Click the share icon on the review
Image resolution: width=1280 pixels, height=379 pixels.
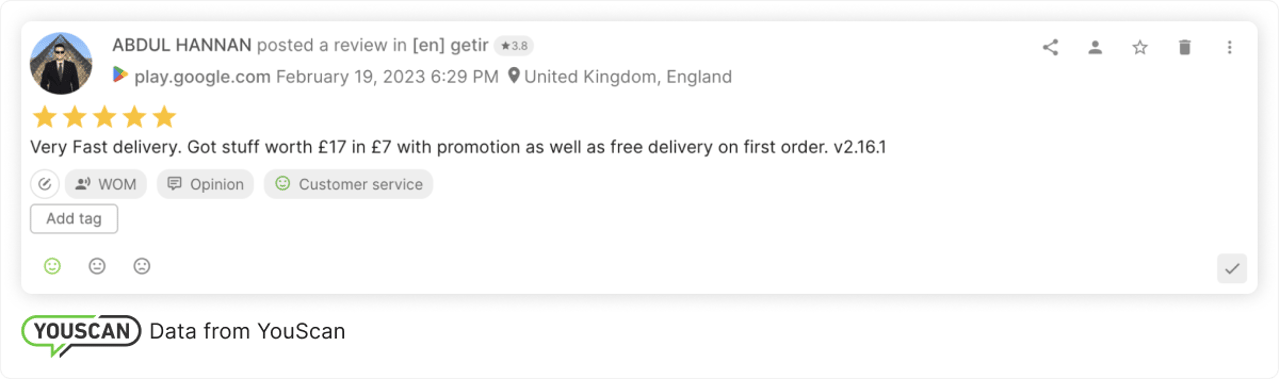point(1050,47)
